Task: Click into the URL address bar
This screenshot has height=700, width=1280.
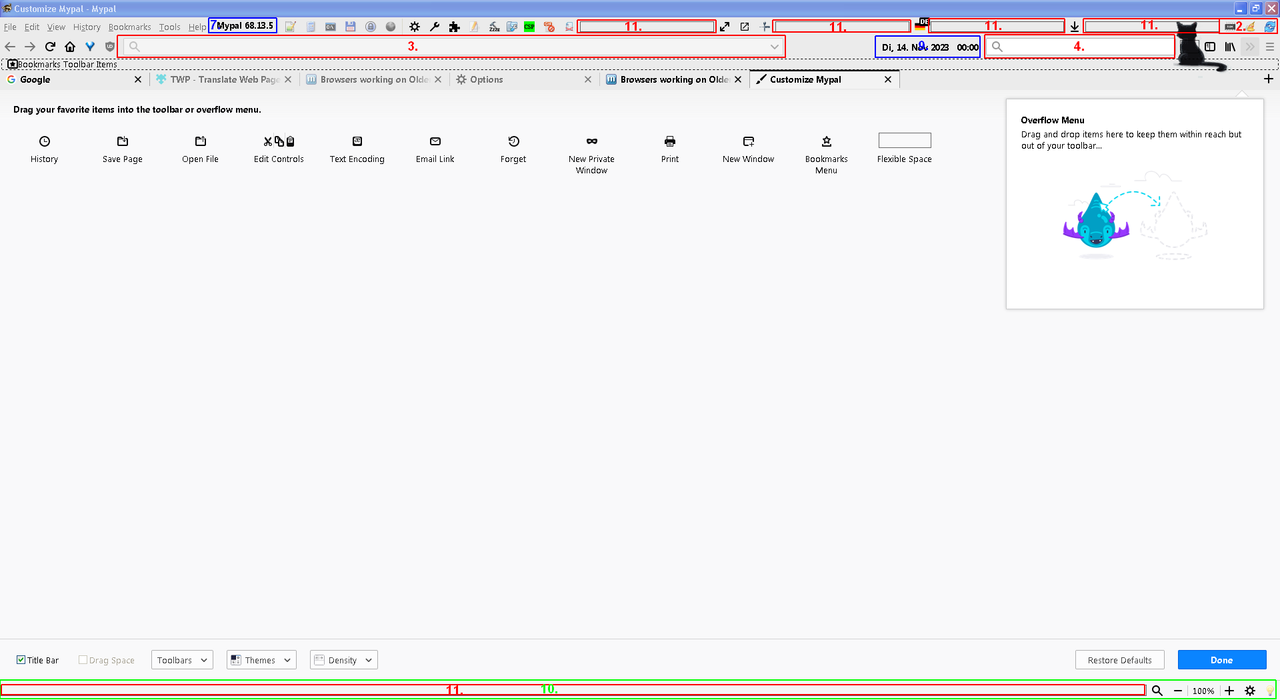Action: tap(452, 46)
